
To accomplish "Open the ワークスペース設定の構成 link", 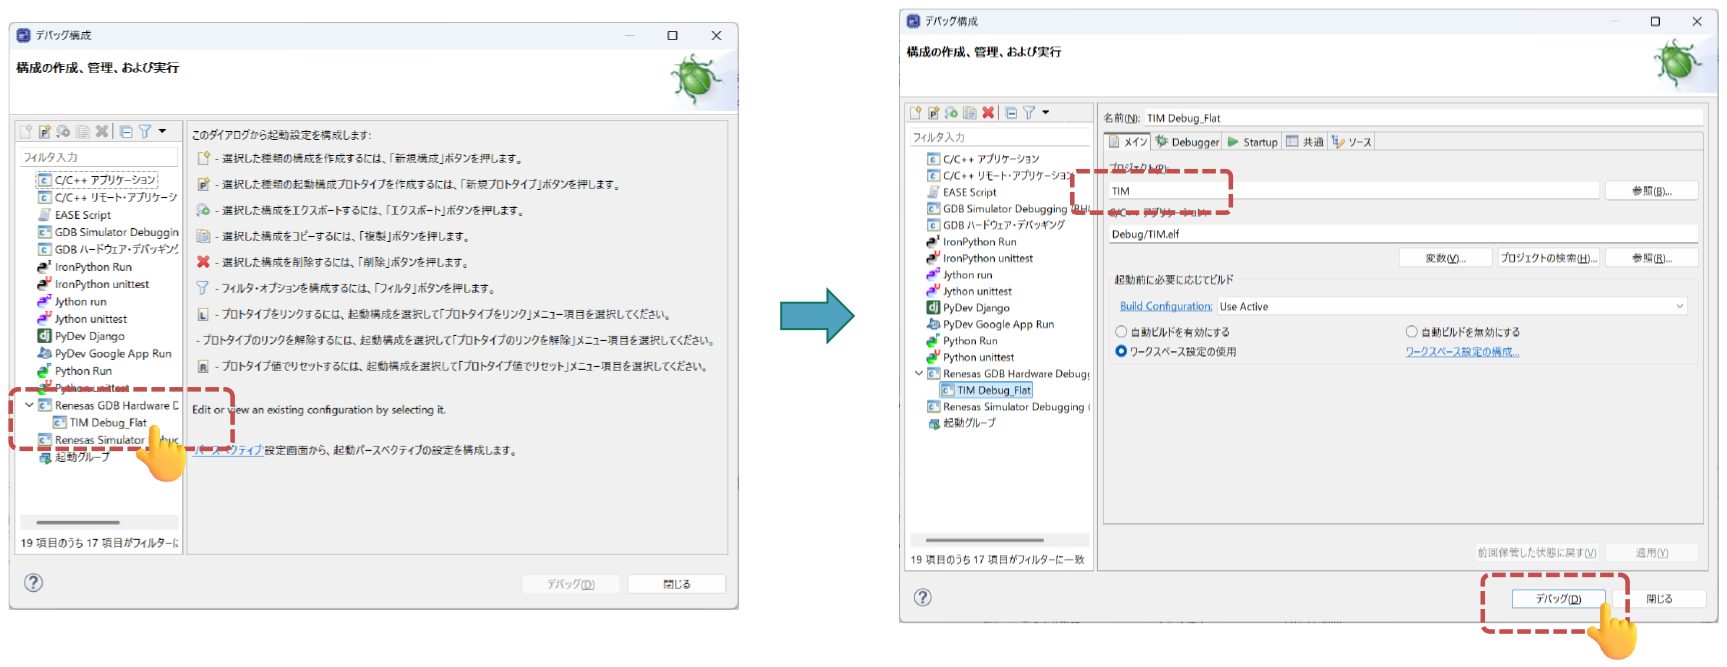I will pos(1461,352).
